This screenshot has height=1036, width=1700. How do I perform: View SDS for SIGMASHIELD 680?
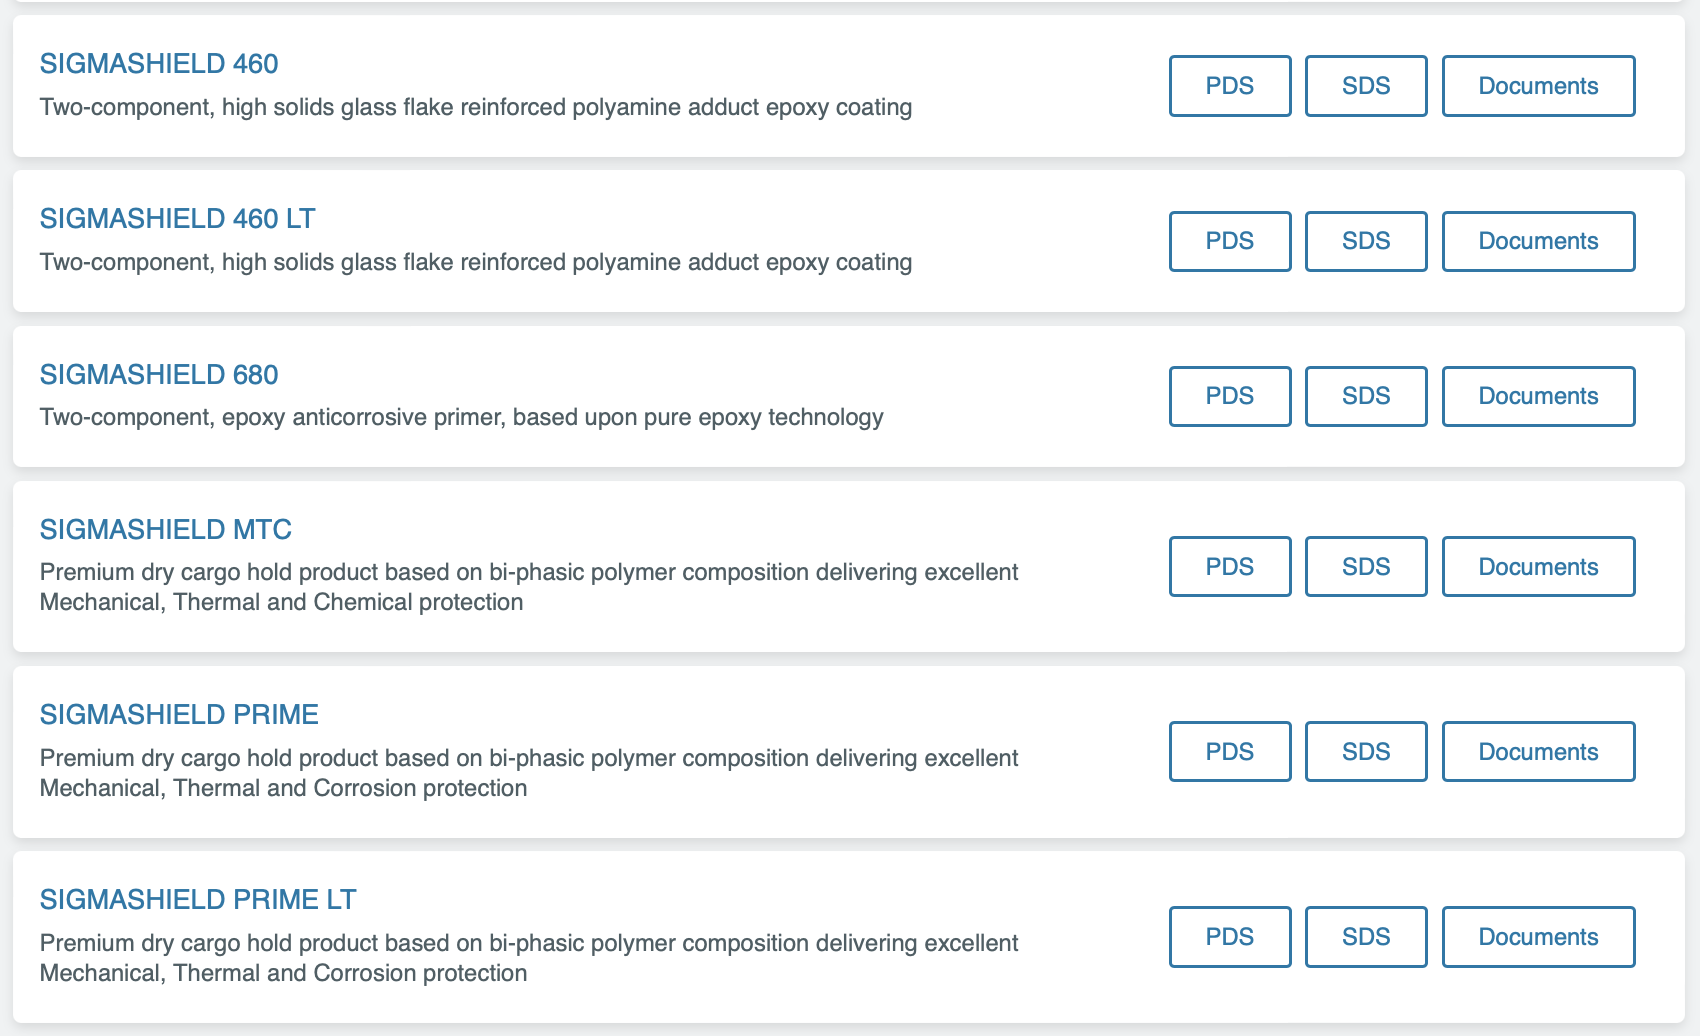coord(1365,396)
